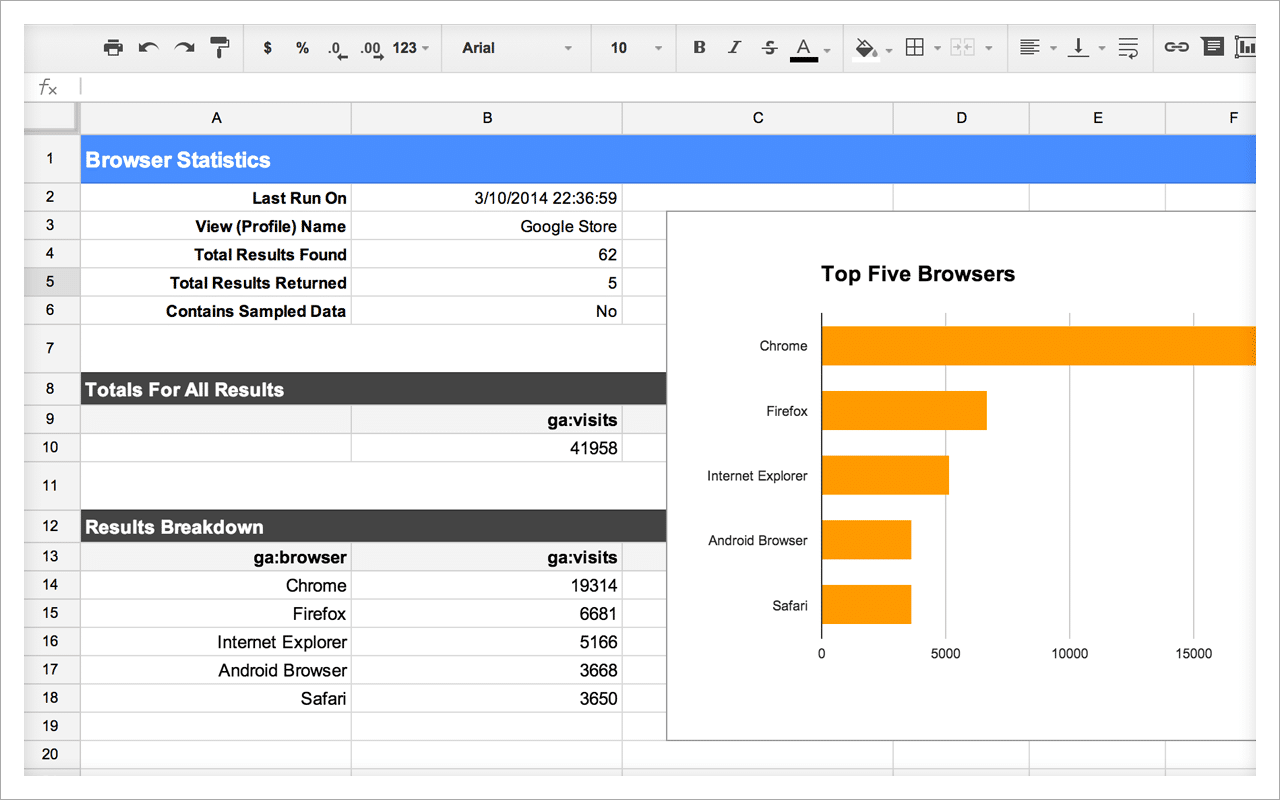Apply the paint format tool
Image resolution: width=1280 pixels, height=800 pixels.
[219, 47]
